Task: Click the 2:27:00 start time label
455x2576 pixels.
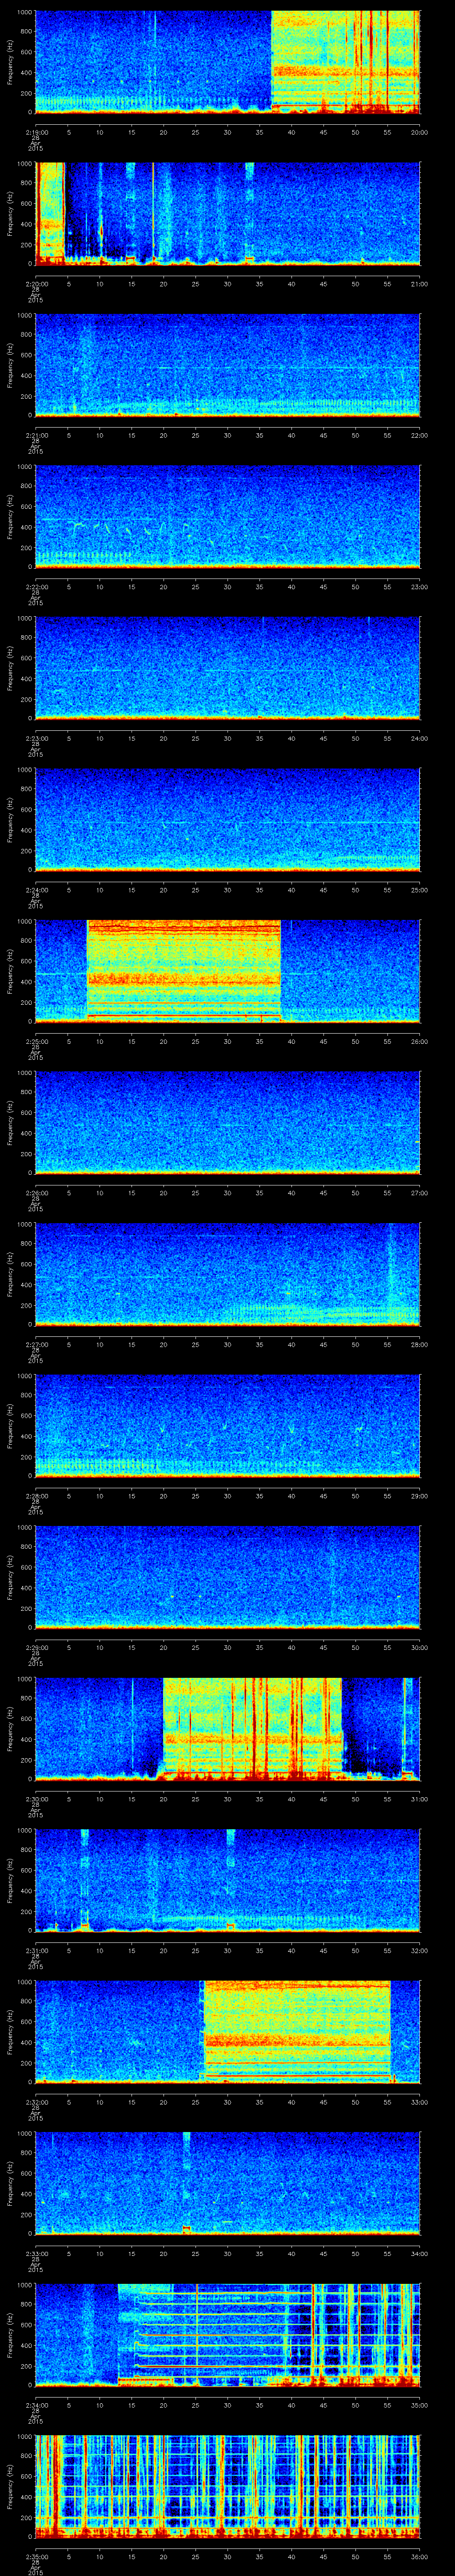Action: pos(37,1344)
